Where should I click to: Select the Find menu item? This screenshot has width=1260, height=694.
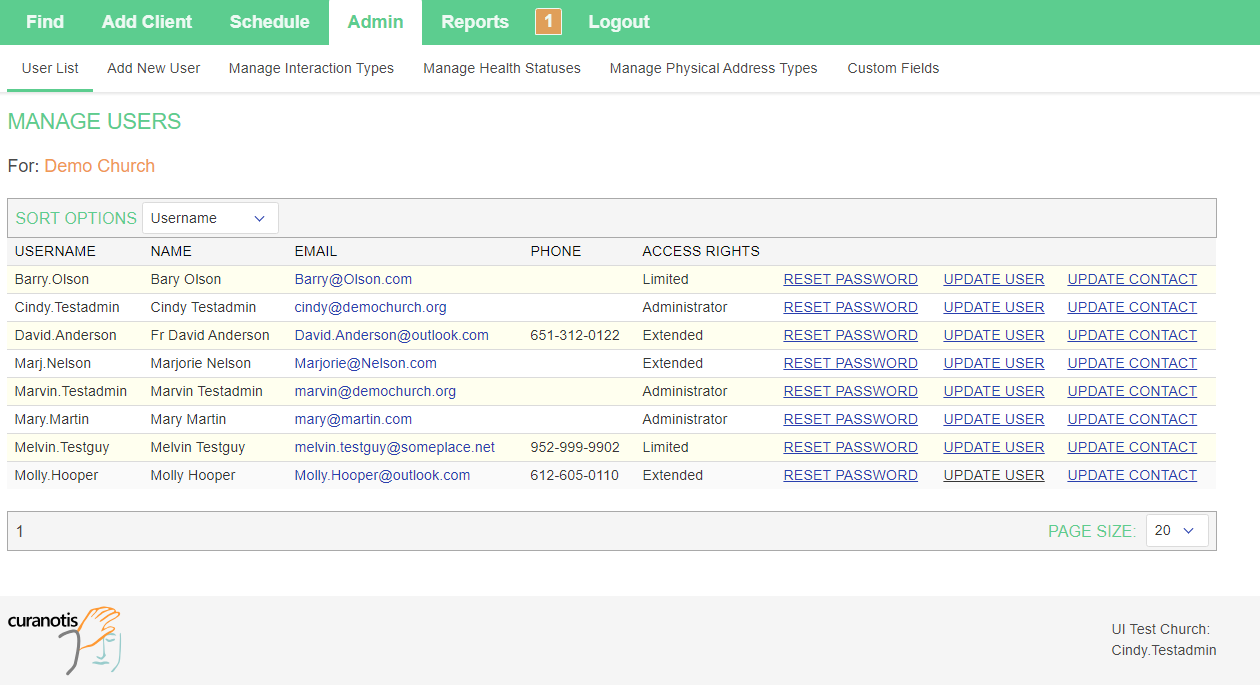pos(45,22)
